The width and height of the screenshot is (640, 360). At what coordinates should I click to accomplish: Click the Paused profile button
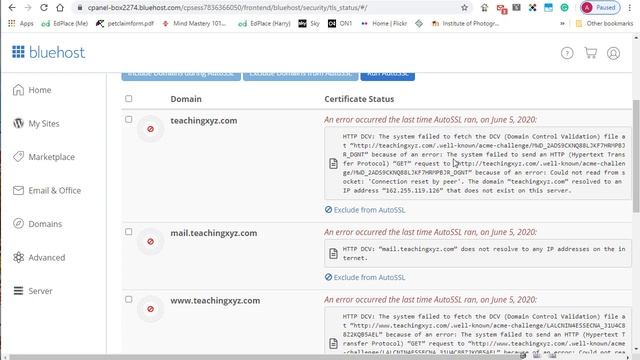pos(600,8)
